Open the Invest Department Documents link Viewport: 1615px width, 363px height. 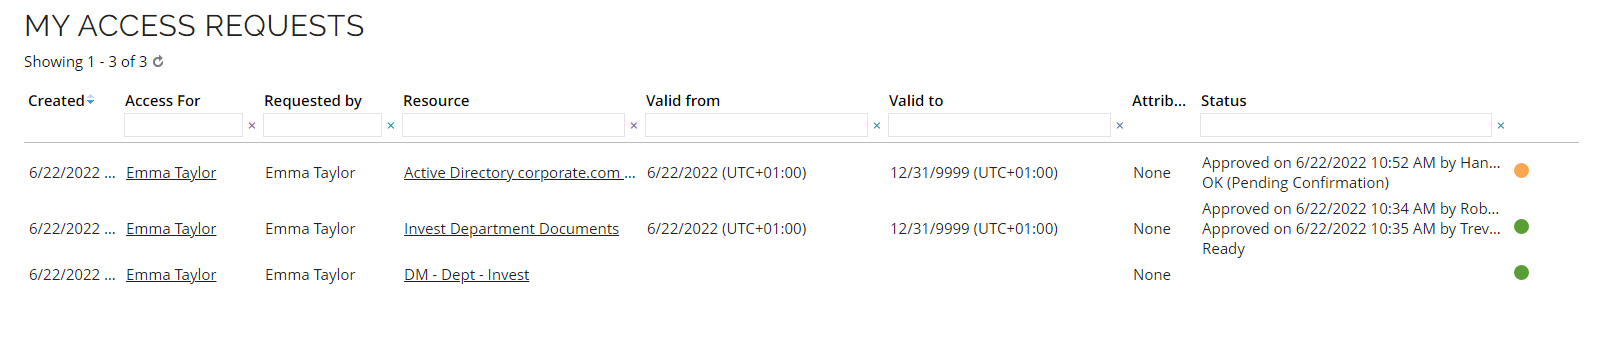pos(511,229)
